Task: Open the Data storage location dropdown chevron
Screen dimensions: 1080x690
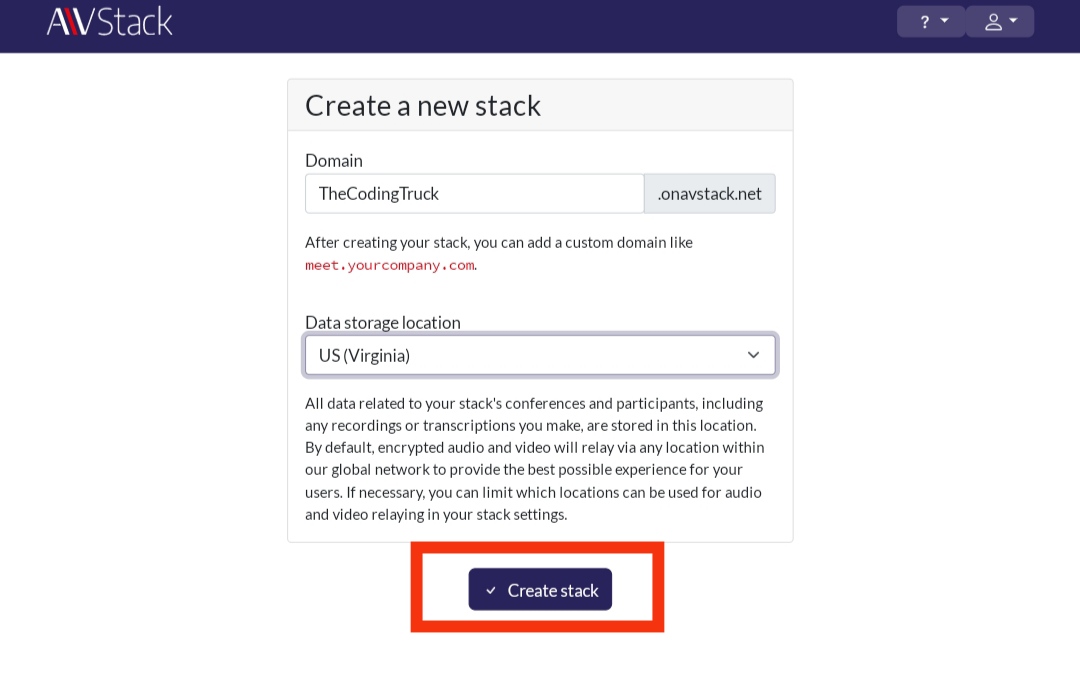Action: tap(753, 355)
